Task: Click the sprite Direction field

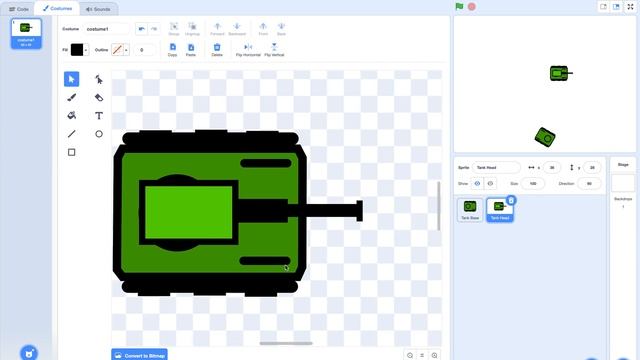Action: click(589, 184)
